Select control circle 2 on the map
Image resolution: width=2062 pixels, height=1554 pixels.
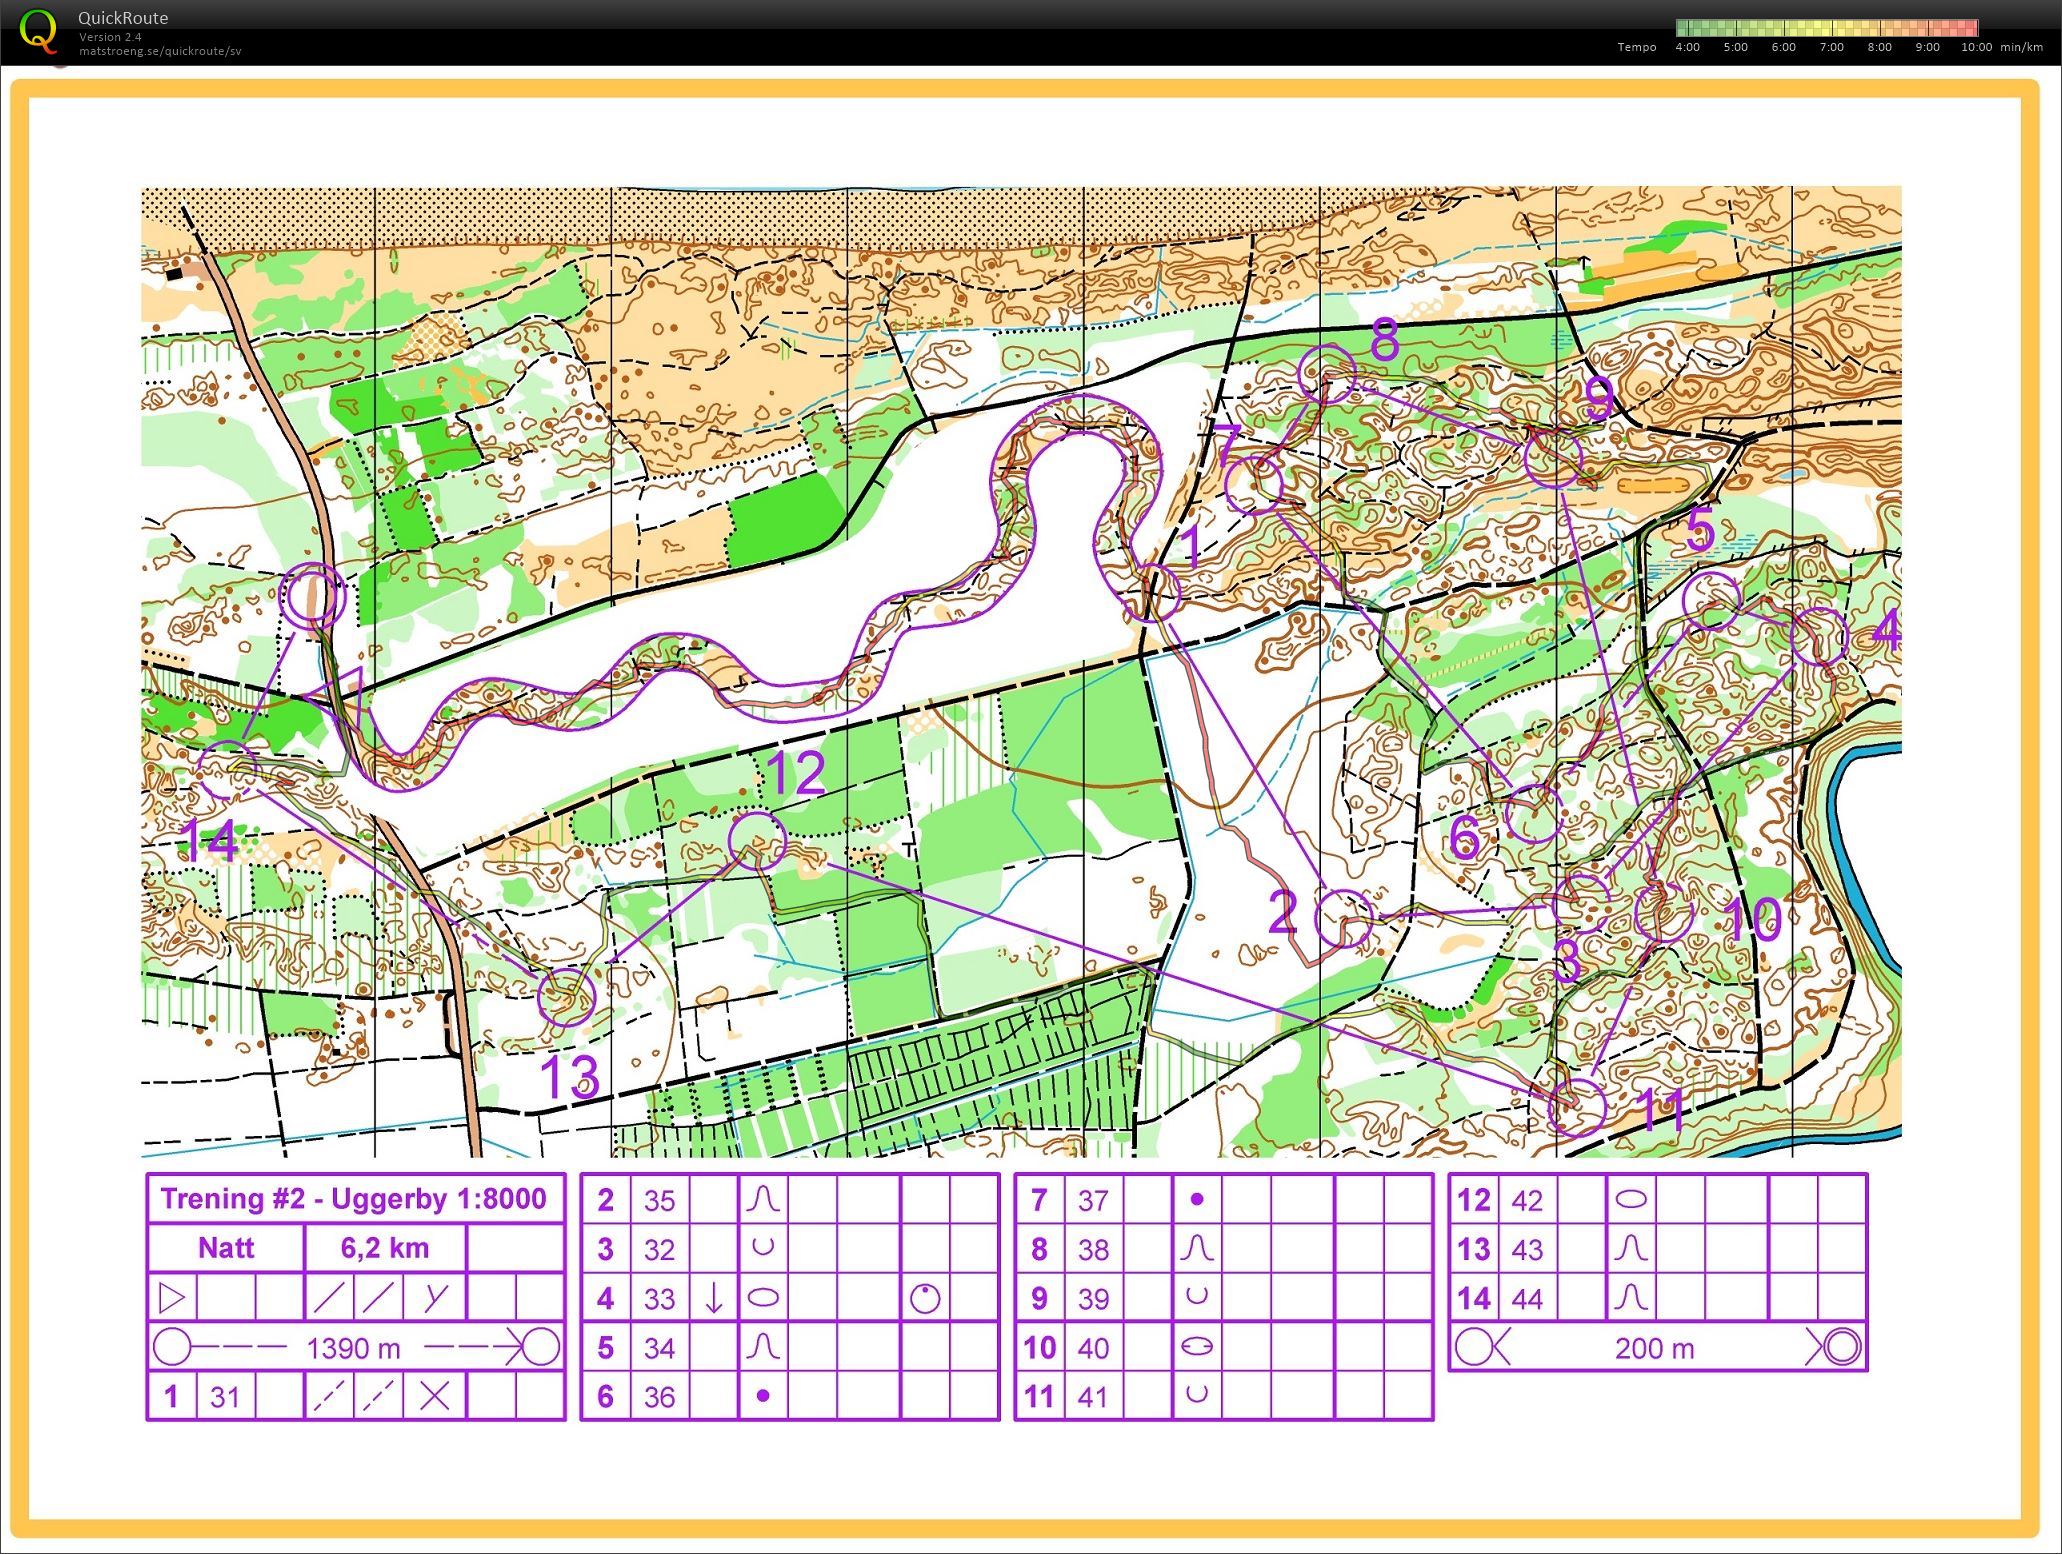[x=1343, y=918]
